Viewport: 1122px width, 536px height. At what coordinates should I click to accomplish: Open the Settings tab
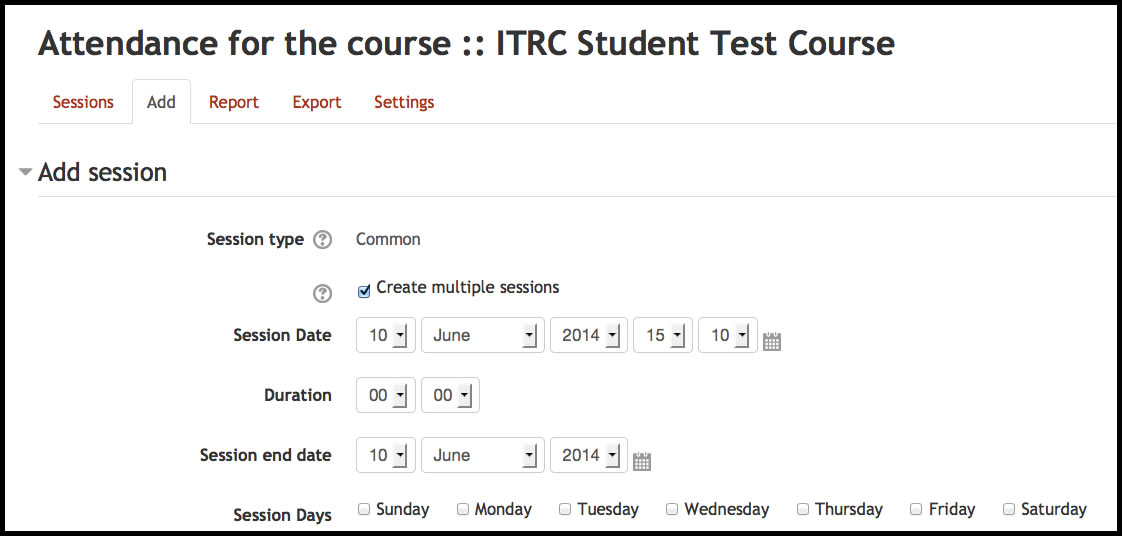[x=404, y=102]
